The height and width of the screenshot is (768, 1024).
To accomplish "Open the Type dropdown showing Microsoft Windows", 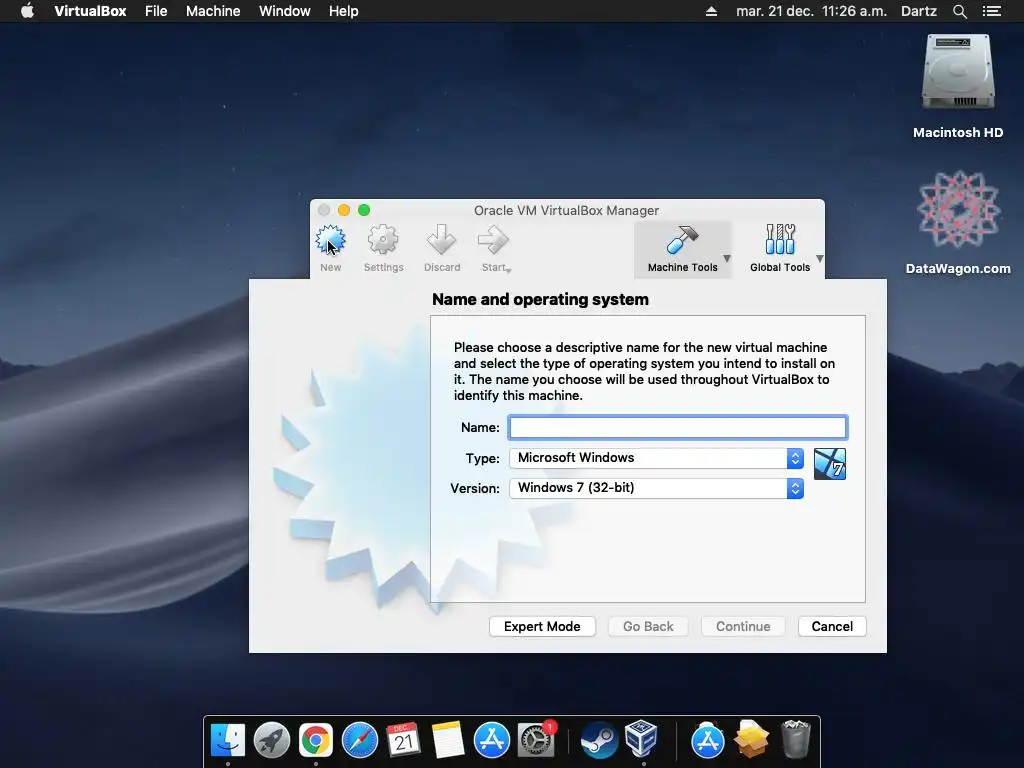I will tap(656, 458).
